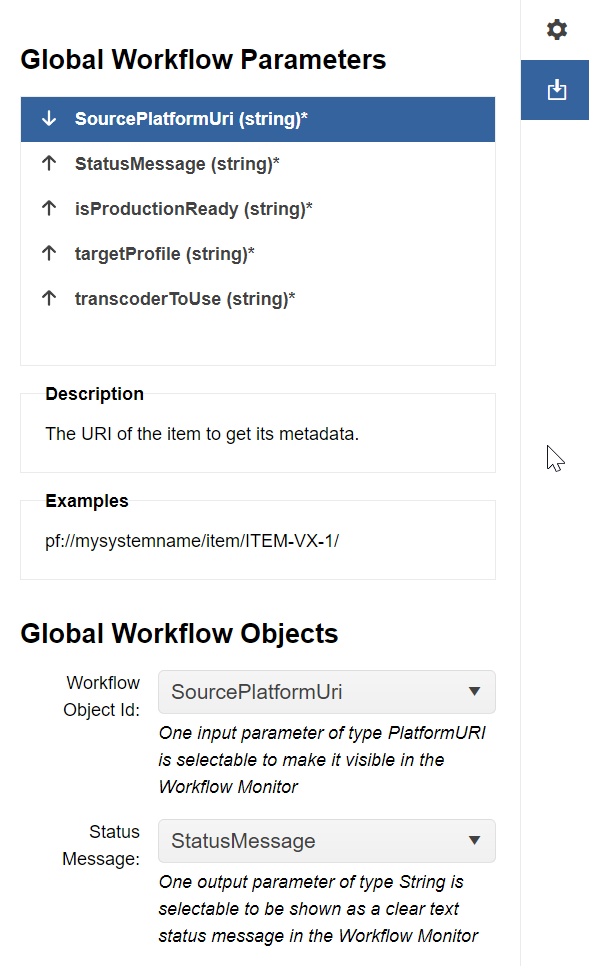Select the isProductionReady (string) parameter

tap(258, 209)
